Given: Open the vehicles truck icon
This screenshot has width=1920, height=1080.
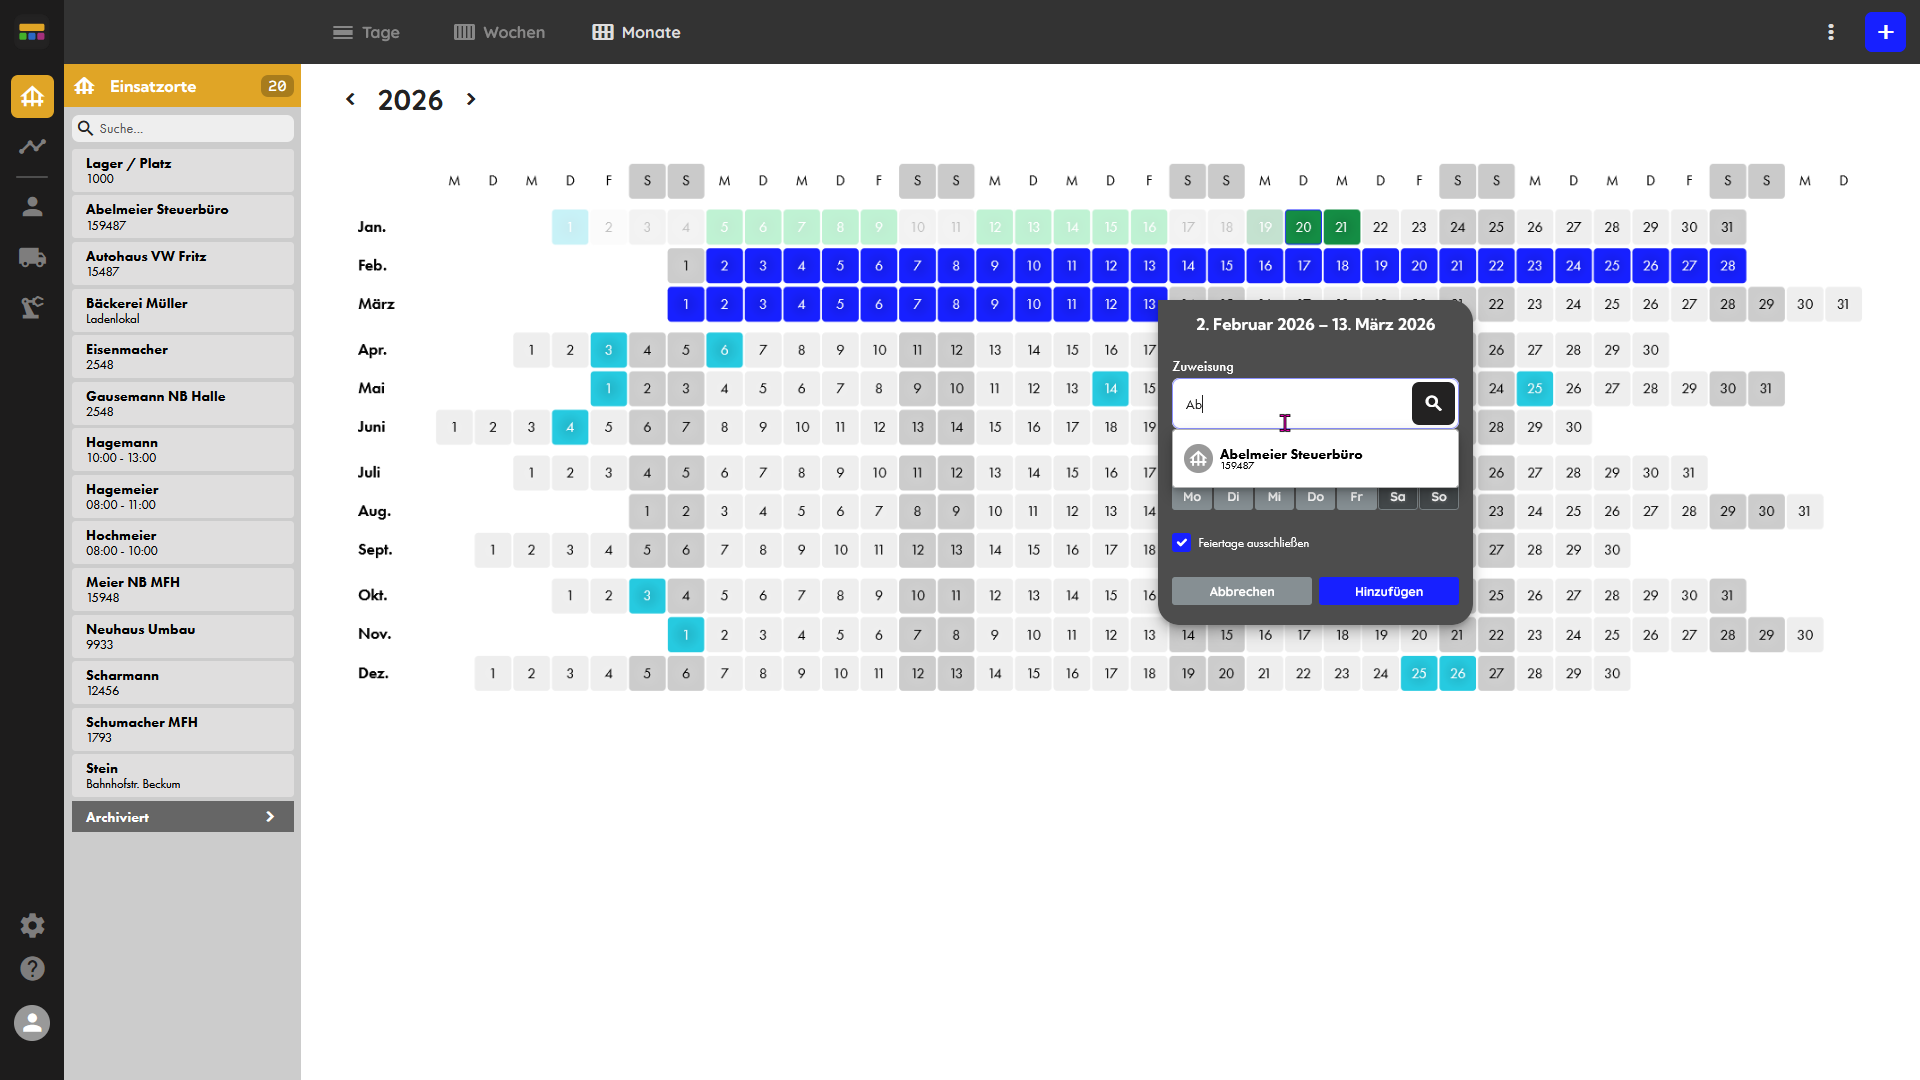Looking at the screenshot, I should click(32, 258).
